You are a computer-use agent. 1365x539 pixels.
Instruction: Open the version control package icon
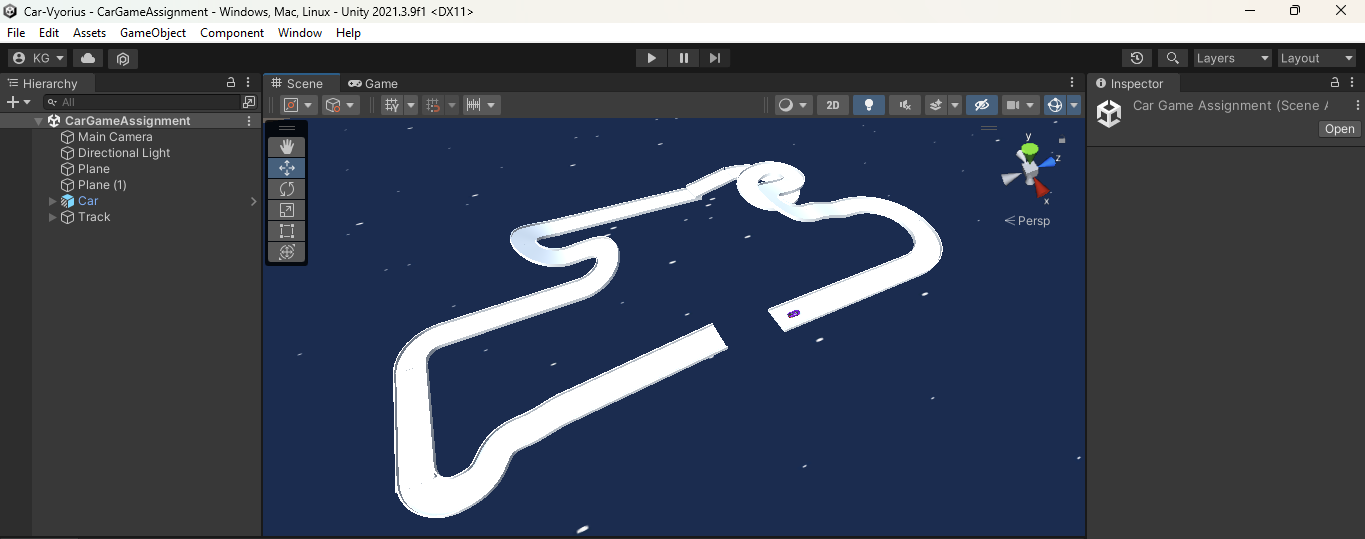(x=123, y=58)
